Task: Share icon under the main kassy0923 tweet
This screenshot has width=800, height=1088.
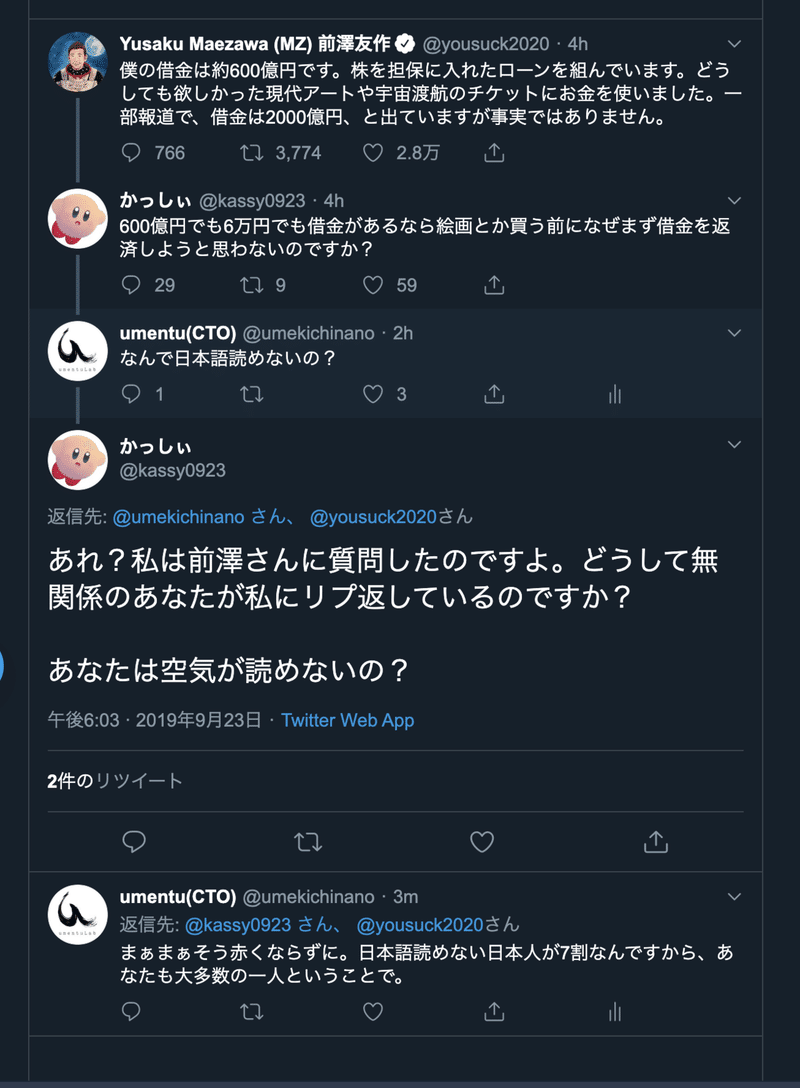Action: pos(656,842)
